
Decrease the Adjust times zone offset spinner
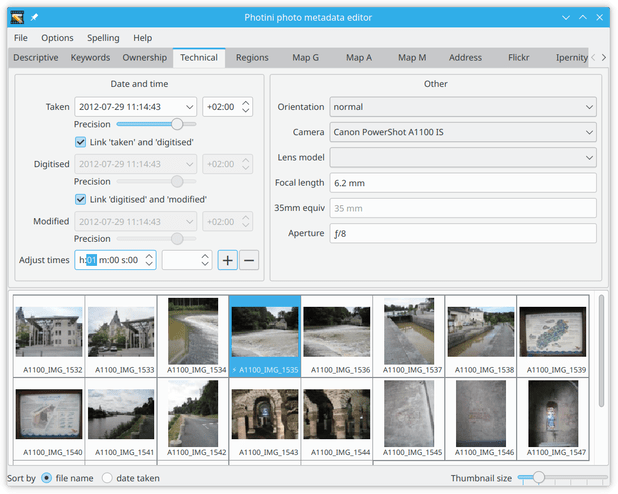[x=205, y=264]
